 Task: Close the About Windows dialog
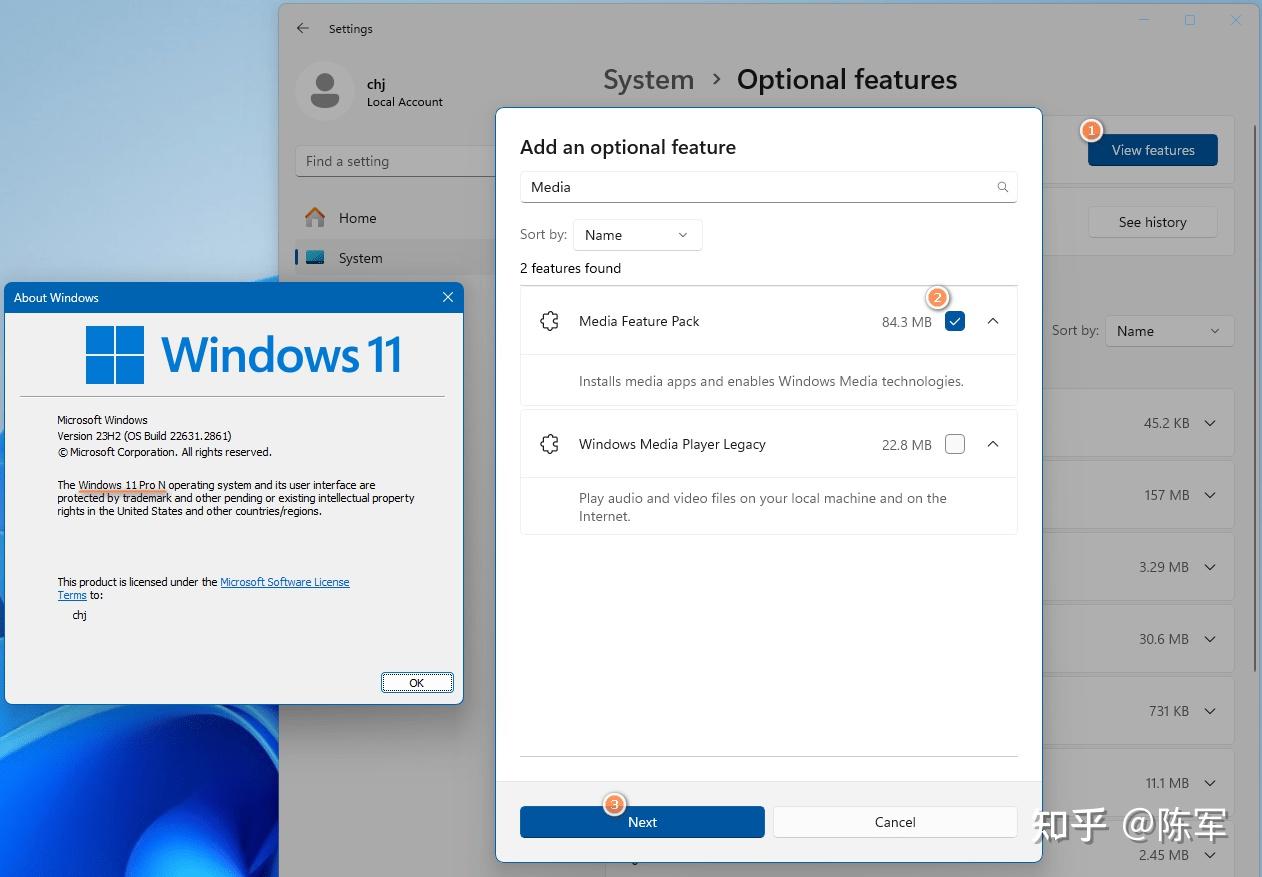448,297
